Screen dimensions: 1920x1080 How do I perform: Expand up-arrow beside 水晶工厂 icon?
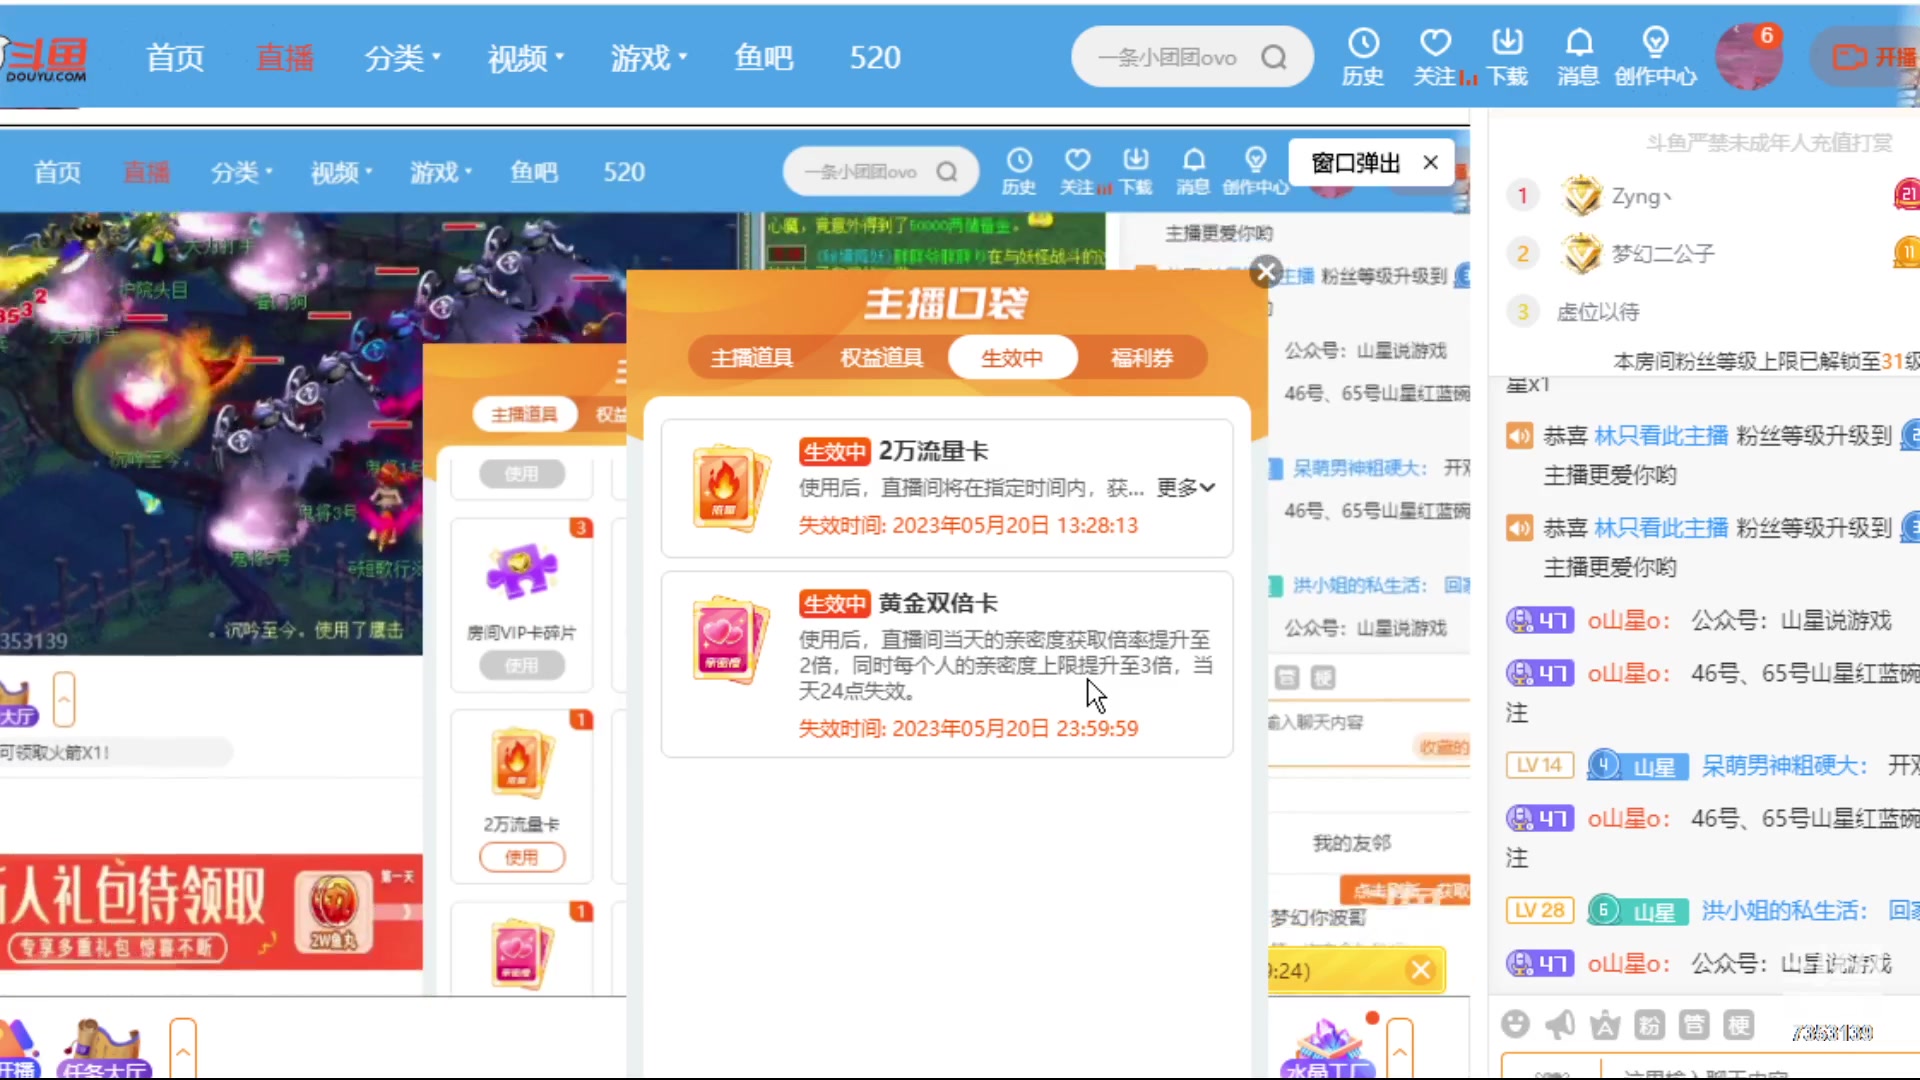tap(1400, 1050)
